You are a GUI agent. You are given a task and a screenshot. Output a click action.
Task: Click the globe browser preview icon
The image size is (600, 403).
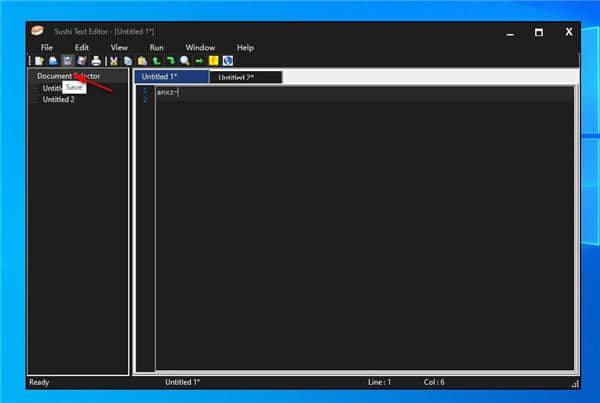coord(228,61)
